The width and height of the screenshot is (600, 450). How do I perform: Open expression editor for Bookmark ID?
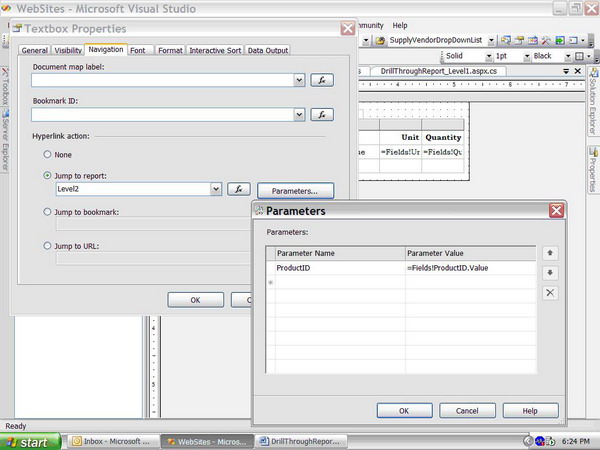322,114
